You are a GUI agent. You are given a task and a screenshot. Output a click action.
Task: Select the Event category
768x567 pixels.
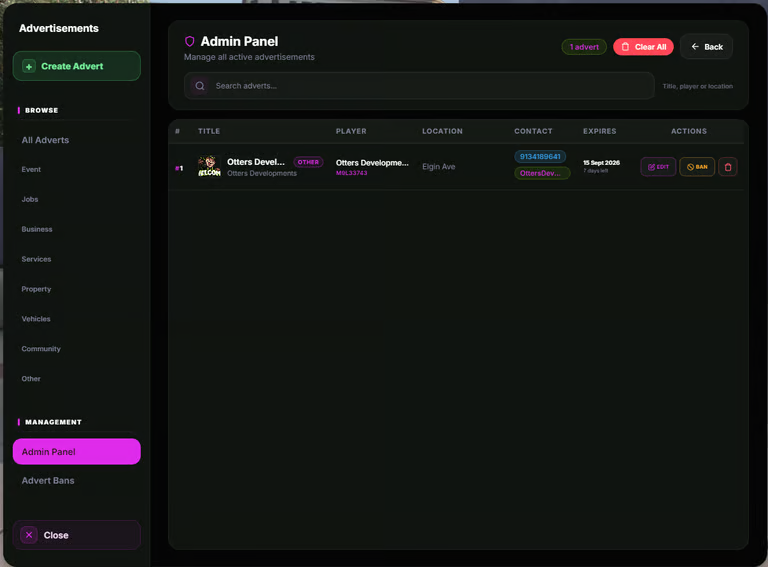(x=31, y=169)
